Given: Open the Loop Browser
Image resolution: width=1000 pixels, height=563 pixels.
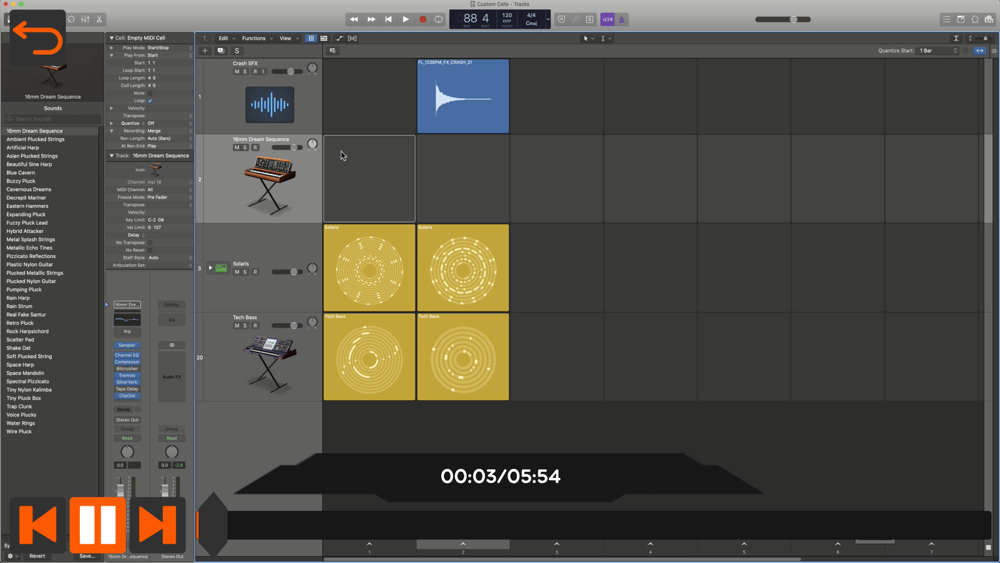Looking at the screenshot, I should pyautogui.click(x=974, y=19).
